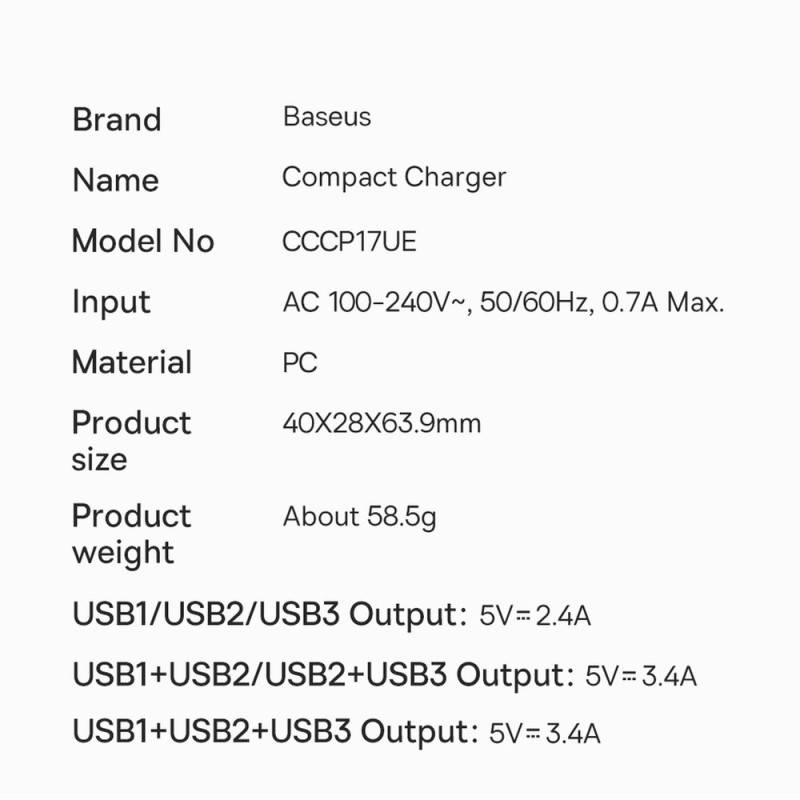Click the "Input" label
Viewport: 800px width, 800px height.
111,302
